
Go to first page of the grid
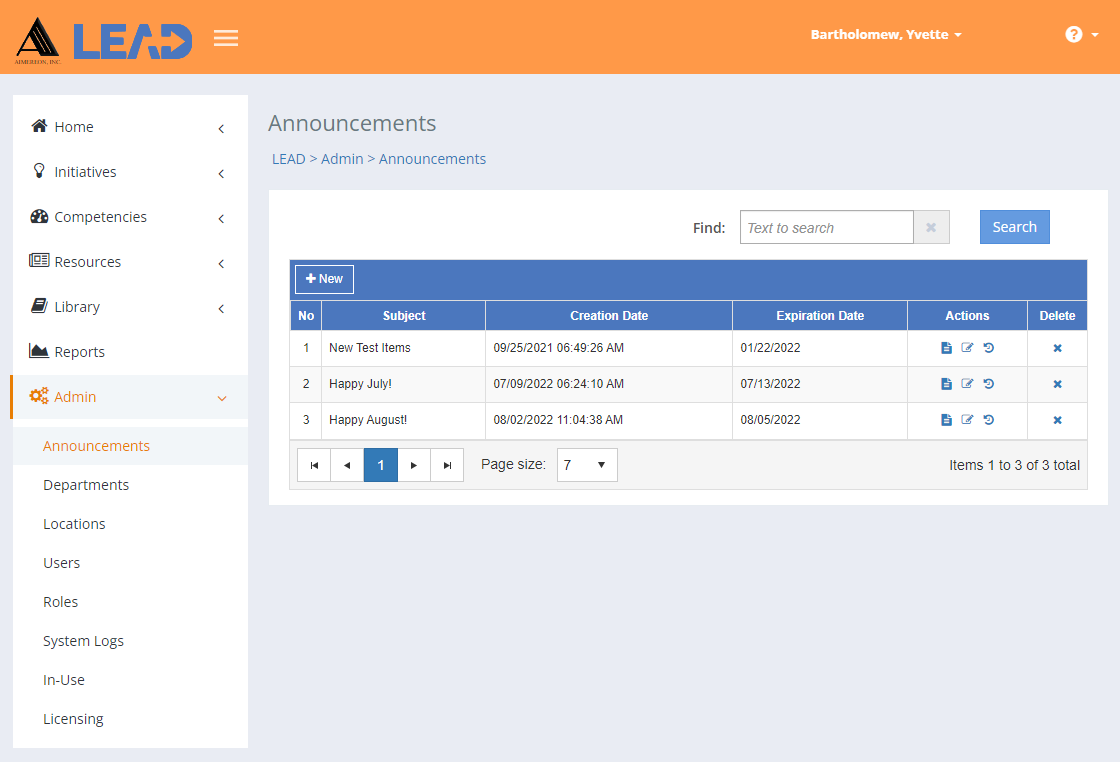click(314, 465)
